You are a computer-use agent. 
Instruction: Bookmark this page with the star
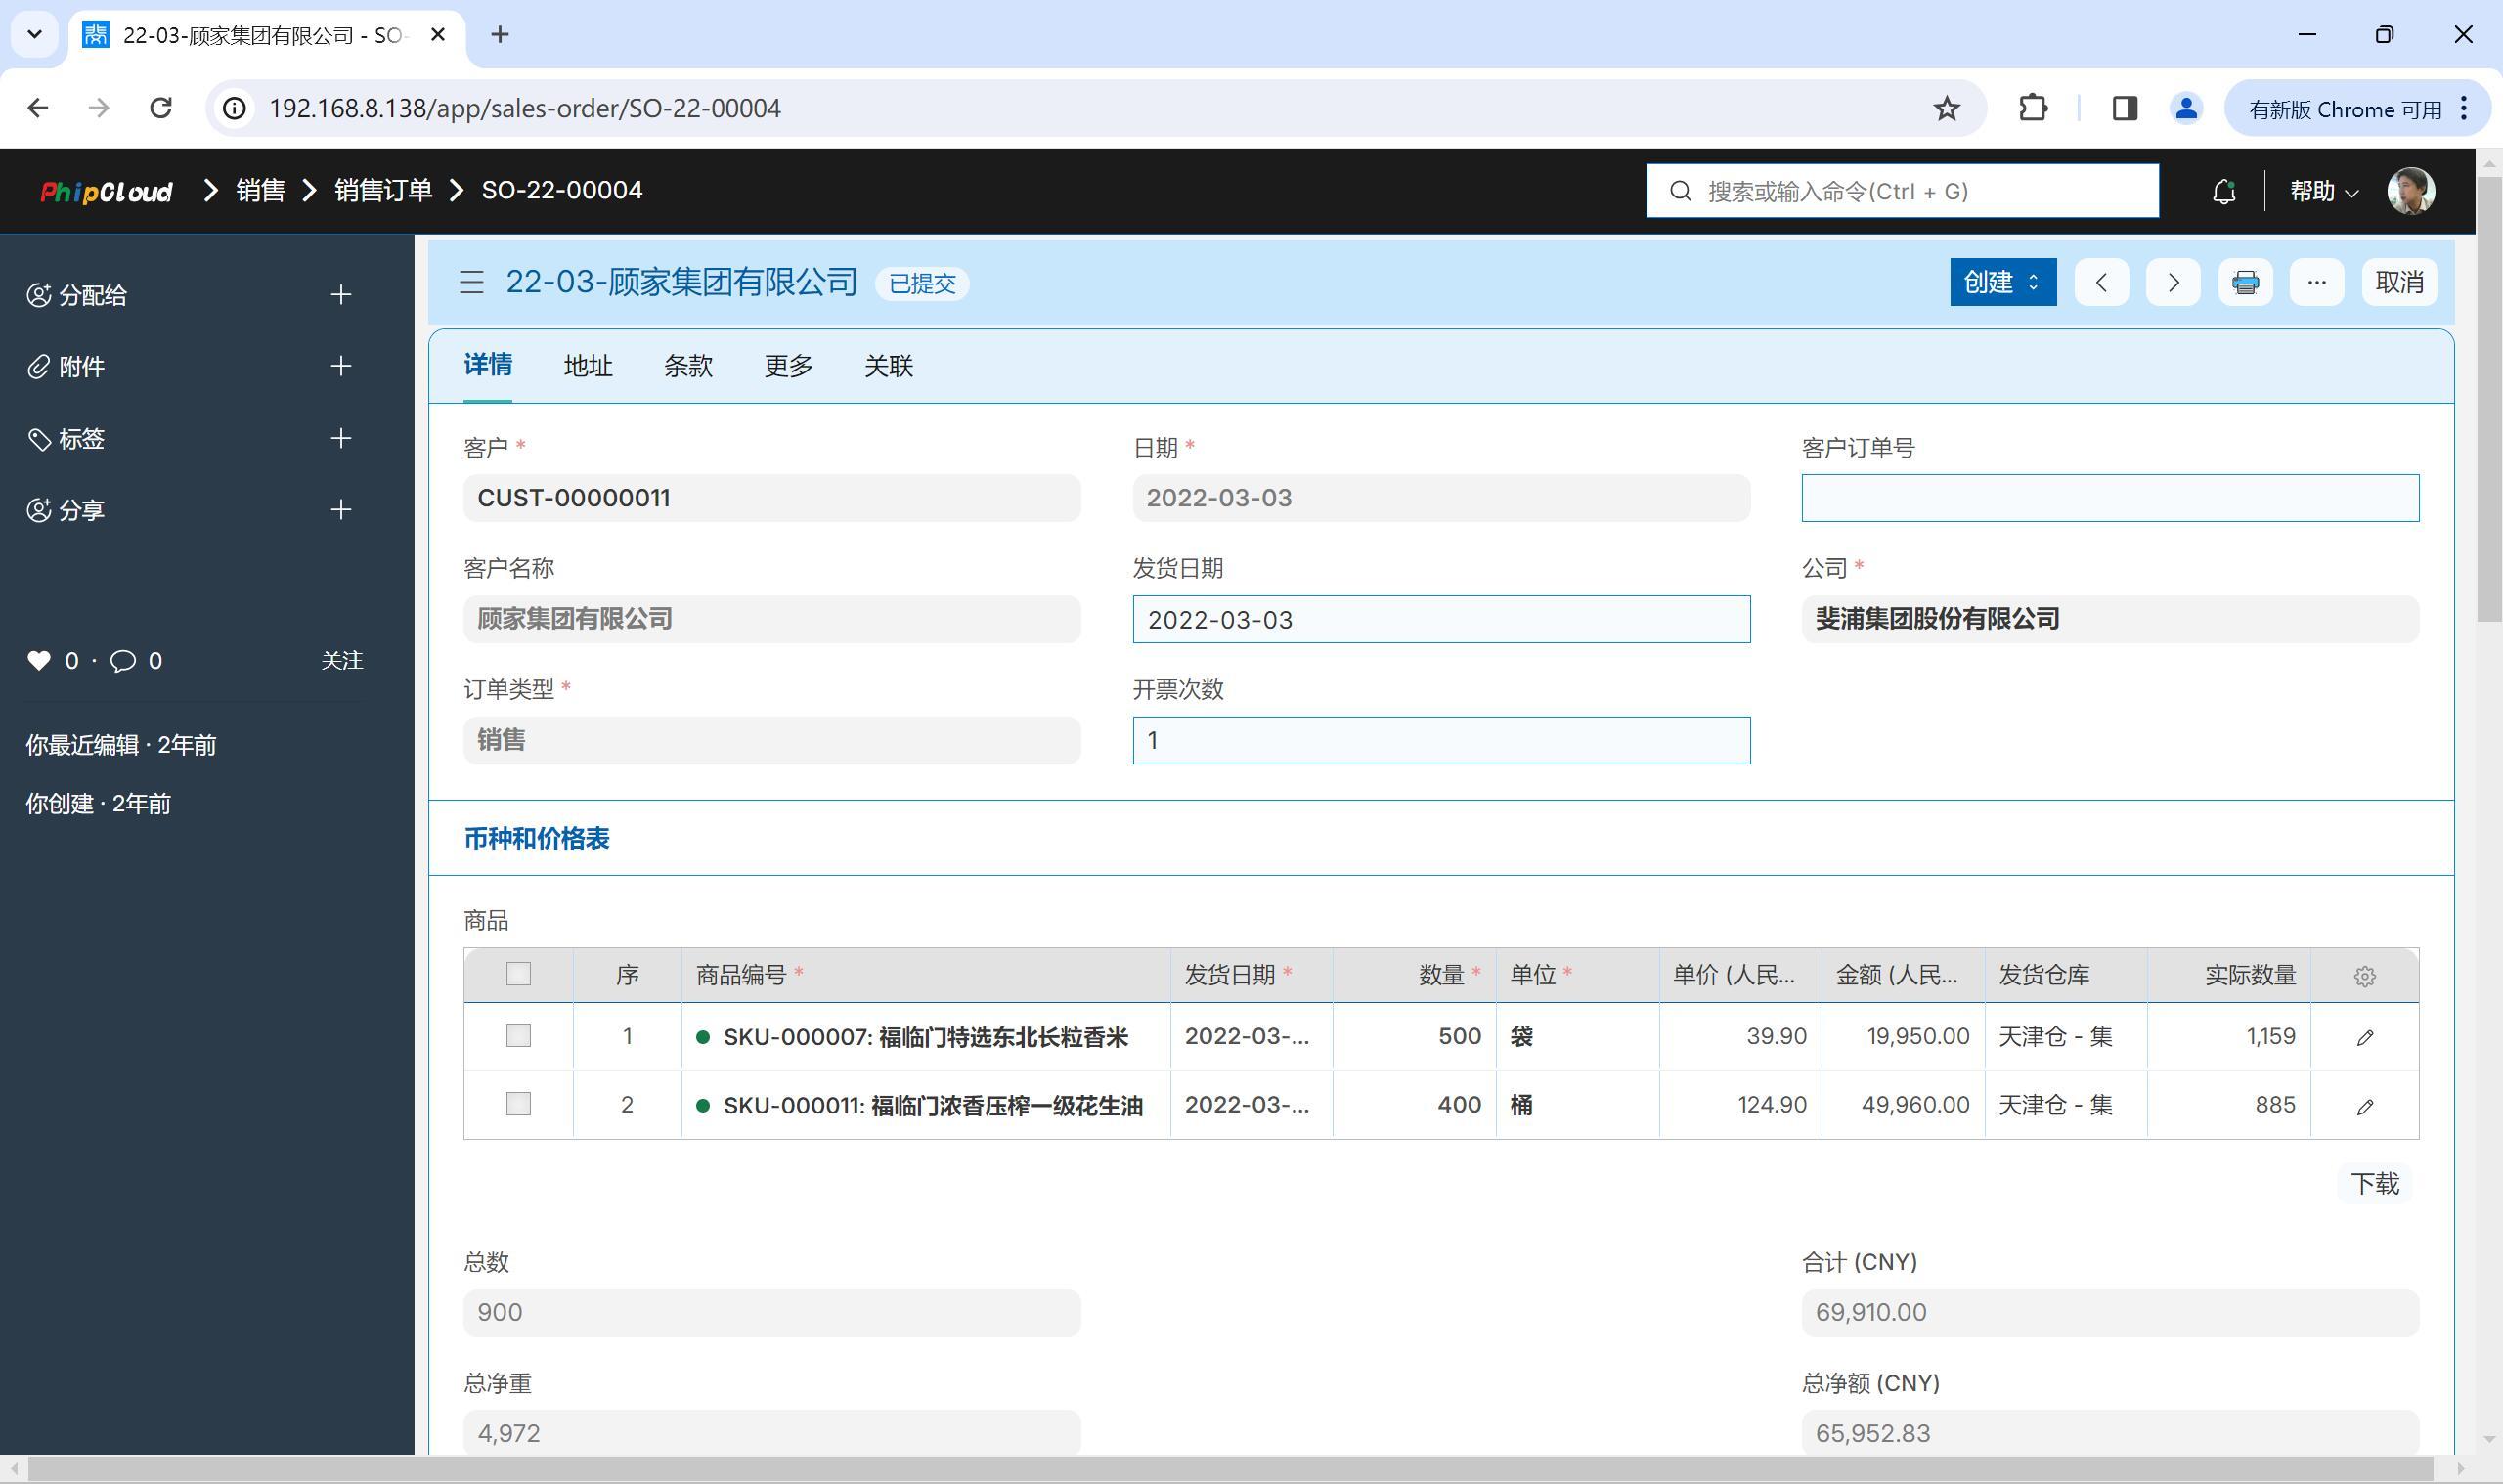1946,108
